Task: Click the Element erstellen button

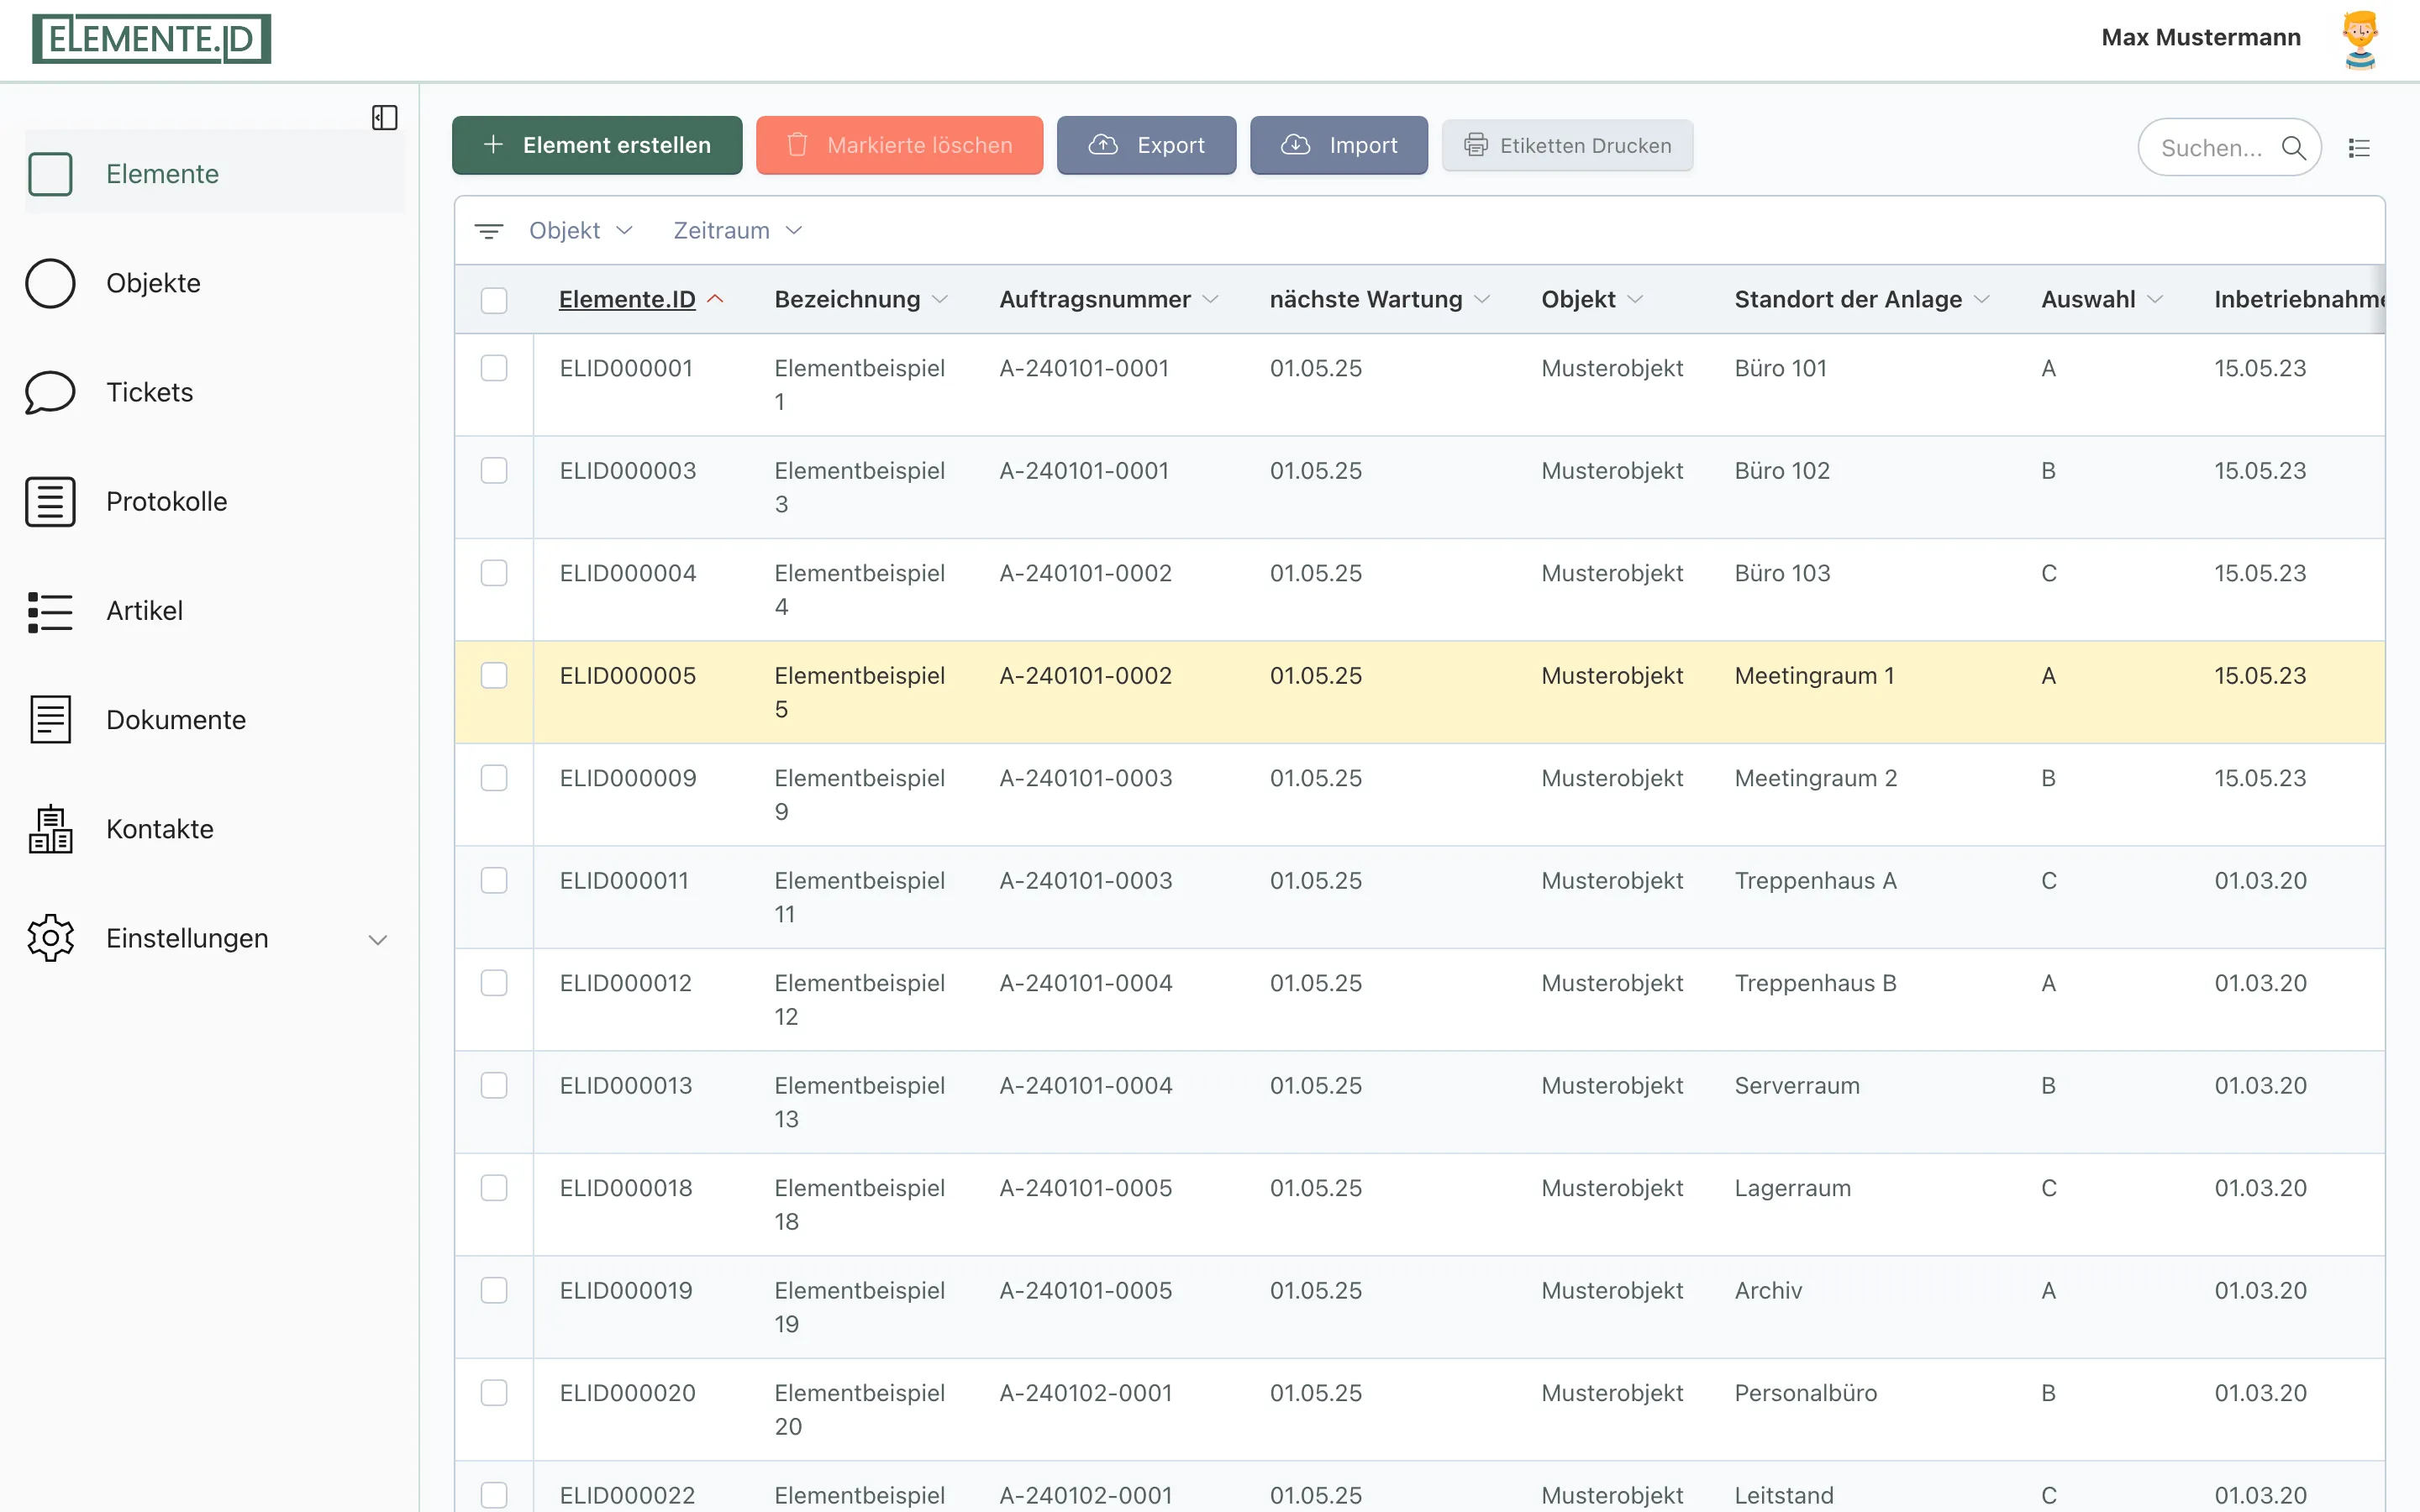Action: [x=597, y=145]
